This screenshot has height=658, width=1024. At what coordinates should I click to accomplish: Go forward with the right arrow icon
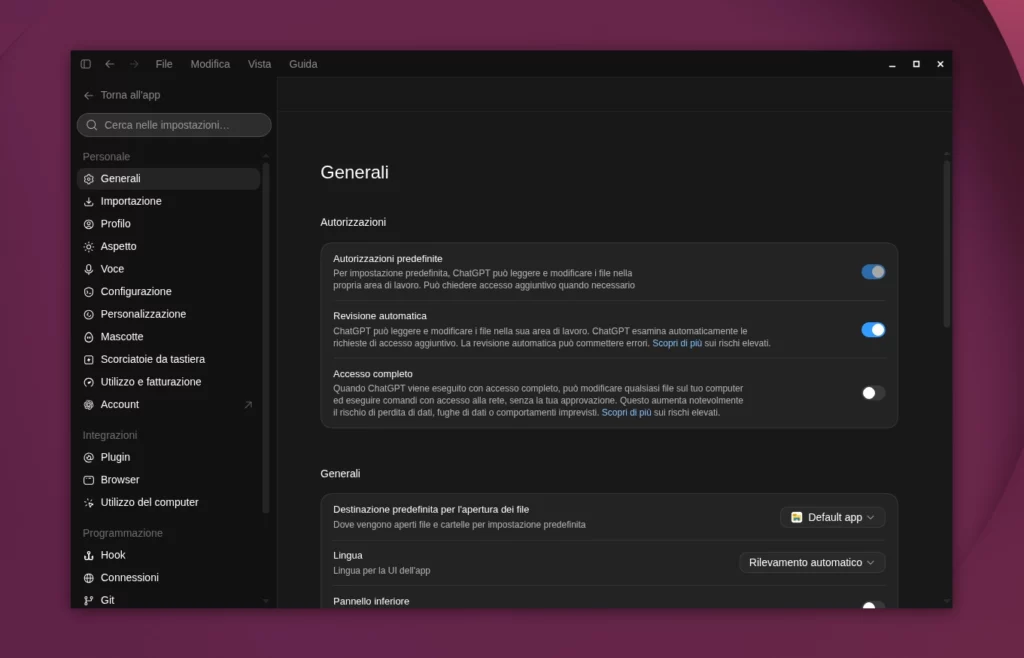[134, 64]
